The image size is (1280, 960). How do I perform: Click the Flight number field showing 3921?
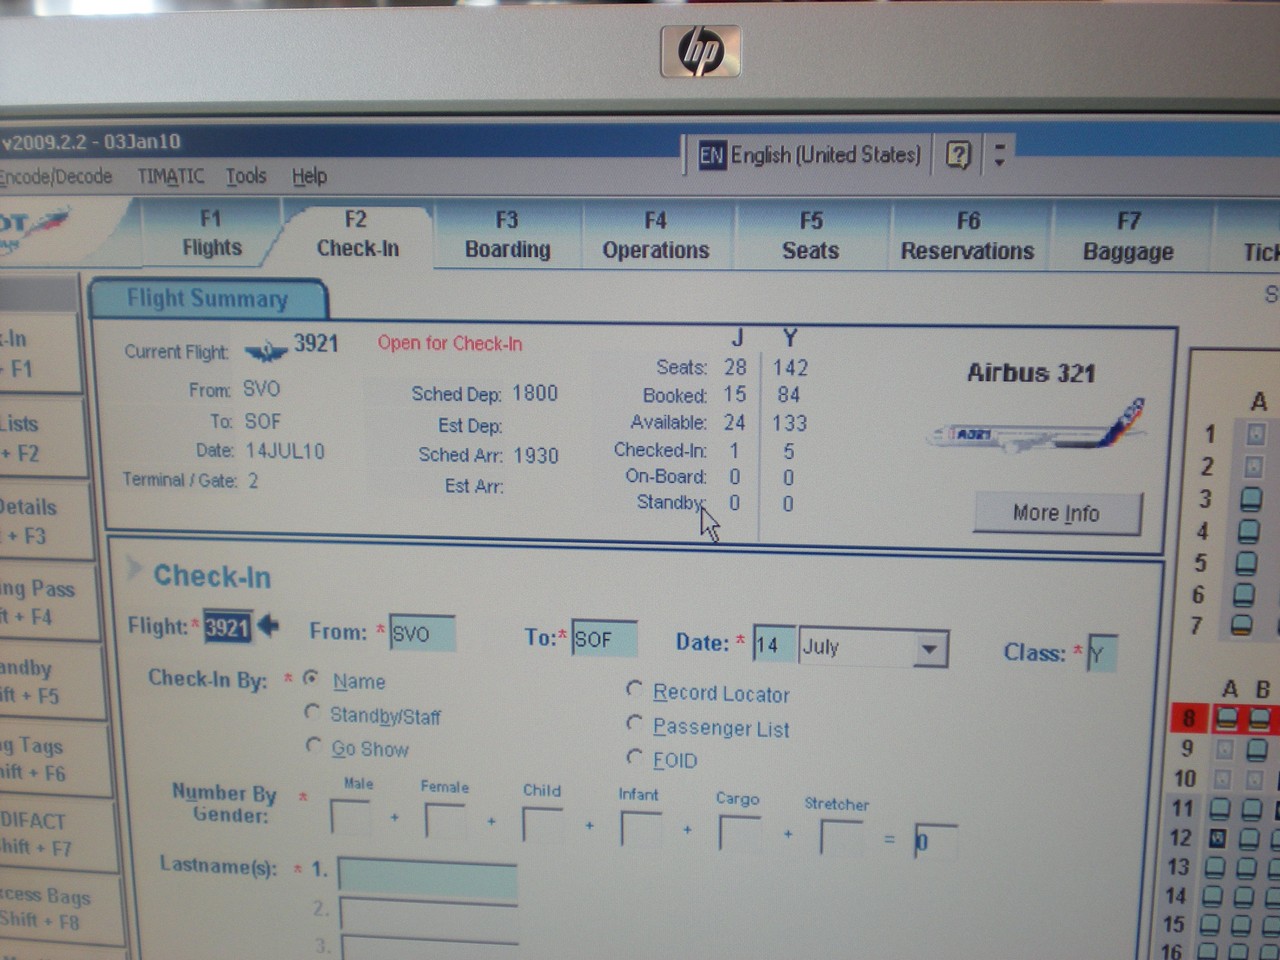pos(227,626)
